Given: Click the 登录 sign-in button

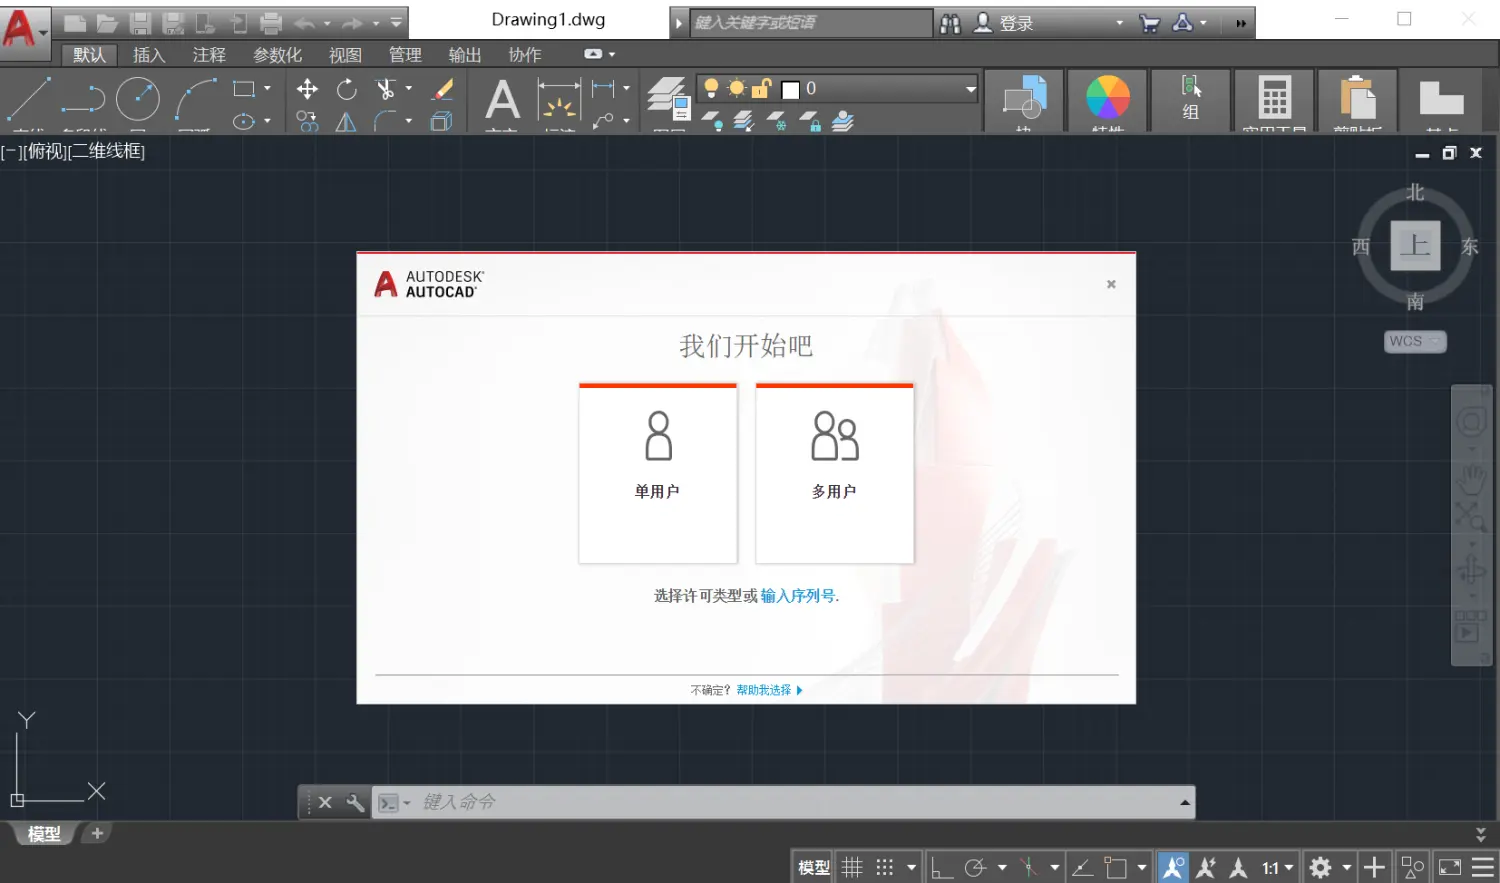Looking at the screenshot, I should click(x=1004, y=23).
